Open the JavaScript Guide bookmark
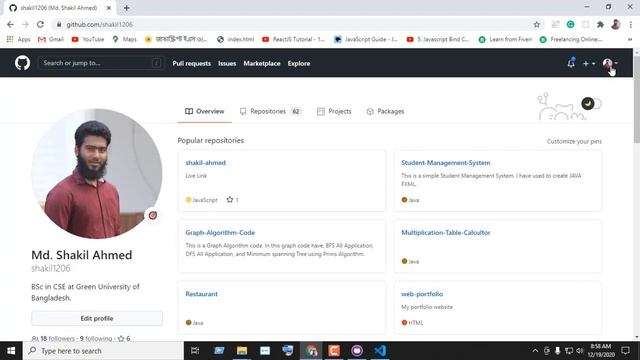Viewport: 640px width, 360px height. (366, 39)
